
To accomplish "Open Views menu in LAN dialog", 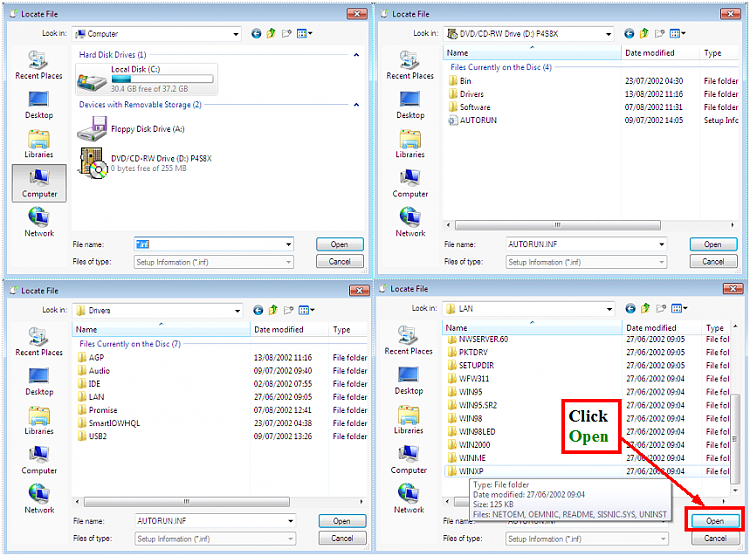I will 679,309.
